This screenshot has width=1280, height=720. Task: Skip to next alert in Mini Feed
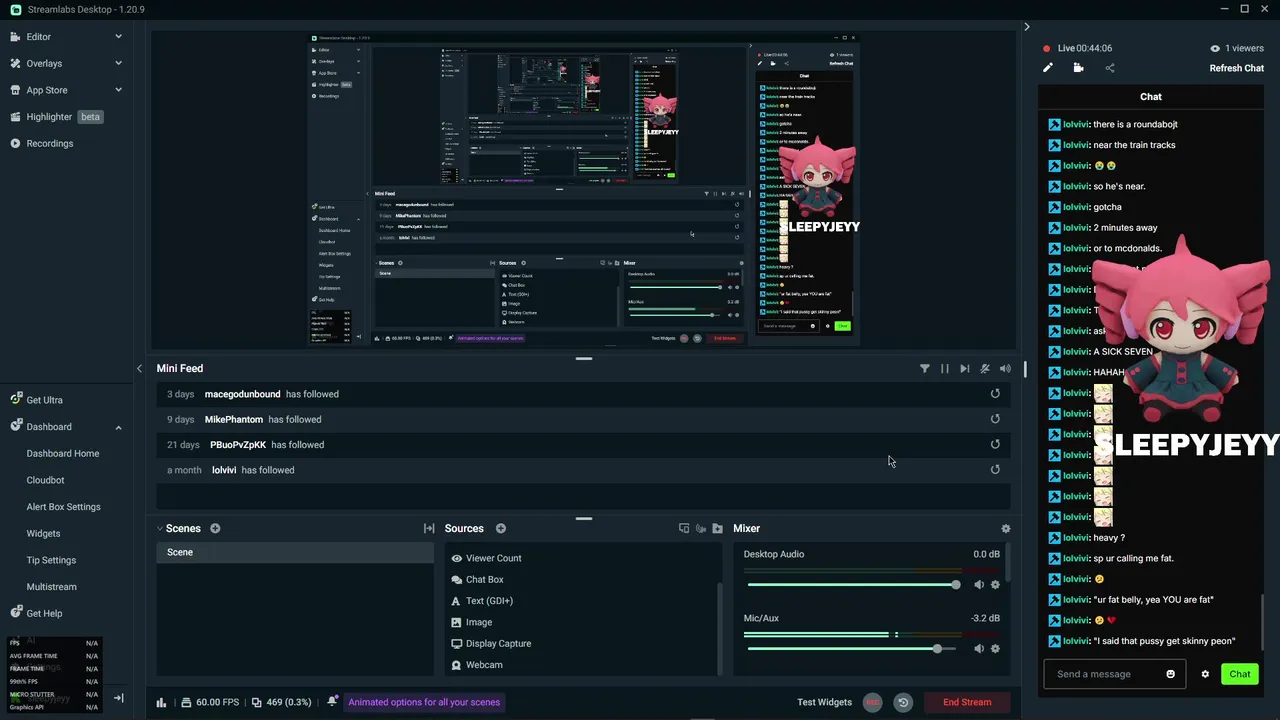[964, 369]
